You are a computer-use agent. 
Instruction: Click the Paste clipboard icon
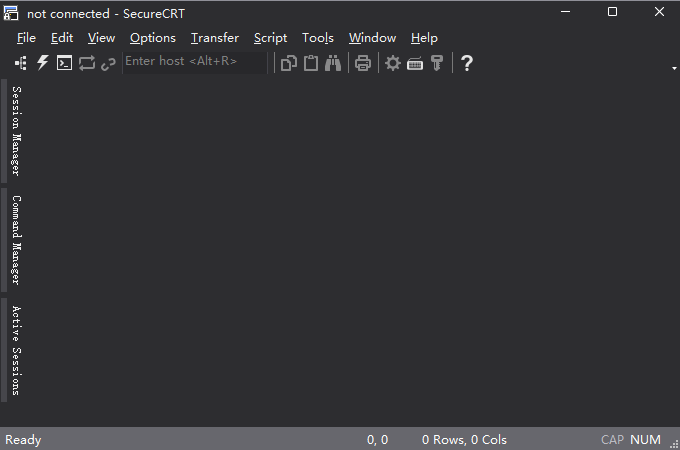[x=311, y=63]
